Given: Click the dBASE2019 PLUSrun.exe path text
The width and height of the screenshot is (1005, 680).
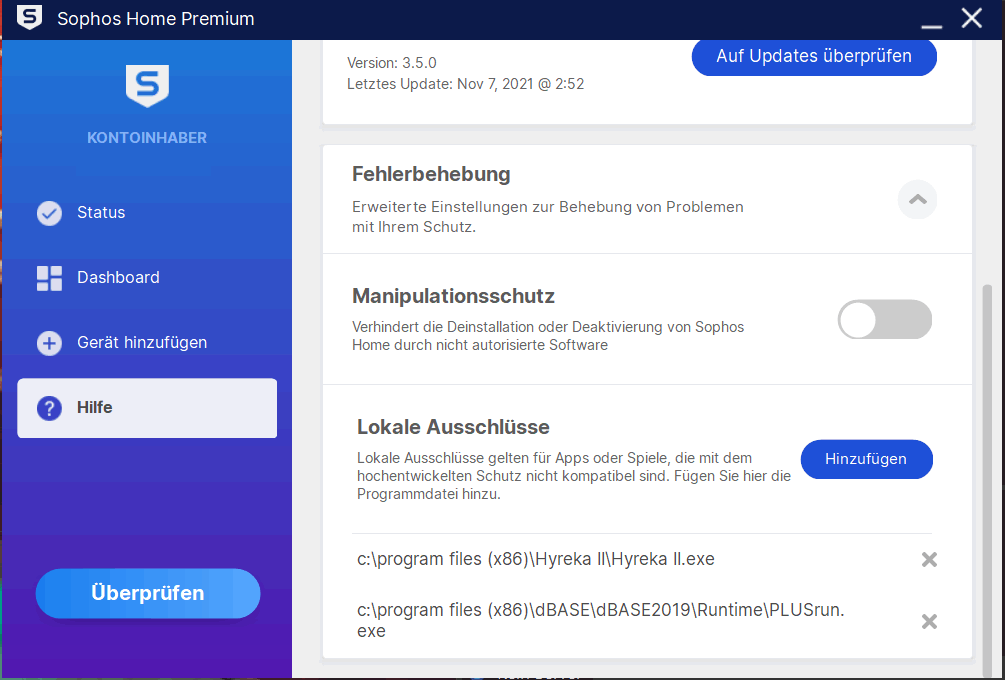Looking at the screenshot, I should [601, 620].
